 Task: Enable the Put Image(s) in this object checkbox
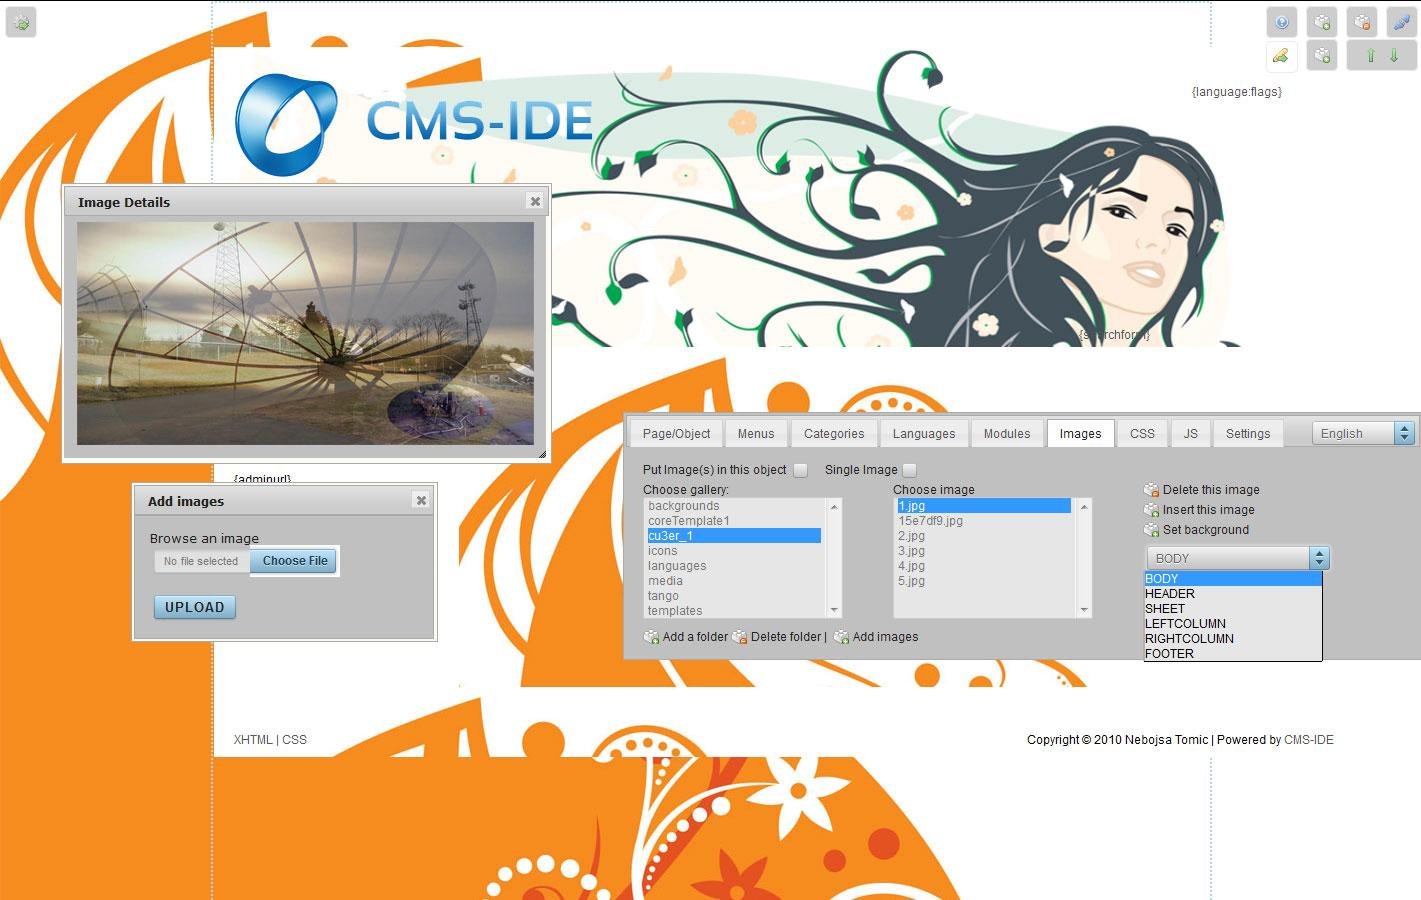(x=800, y=469)
